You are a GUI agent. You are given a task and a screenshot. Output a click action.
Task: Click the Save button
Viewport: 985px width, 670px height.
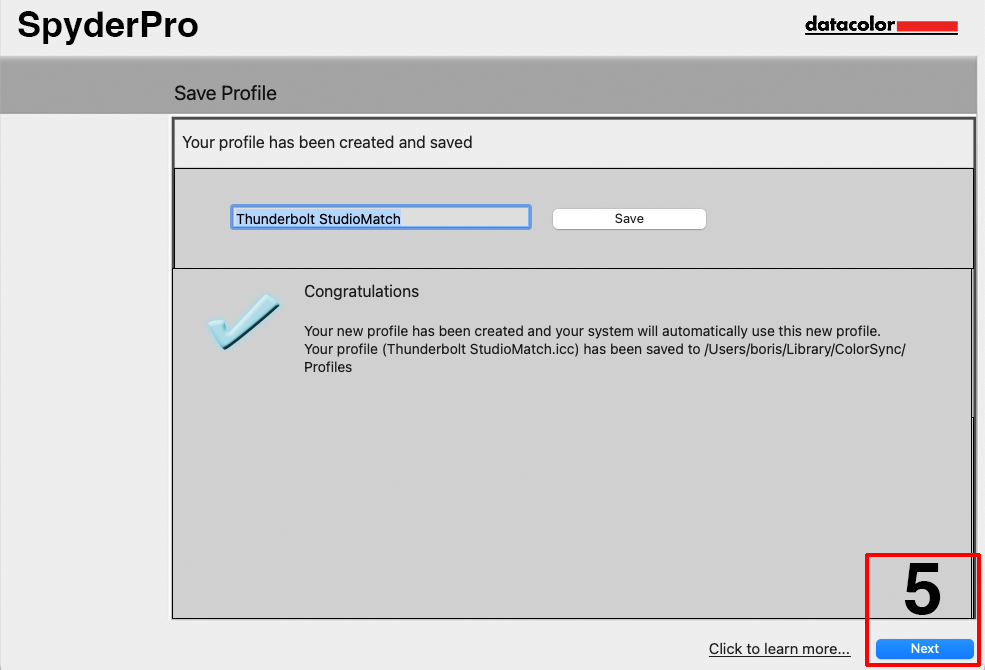pyautogui.click(x=629, y=219)
